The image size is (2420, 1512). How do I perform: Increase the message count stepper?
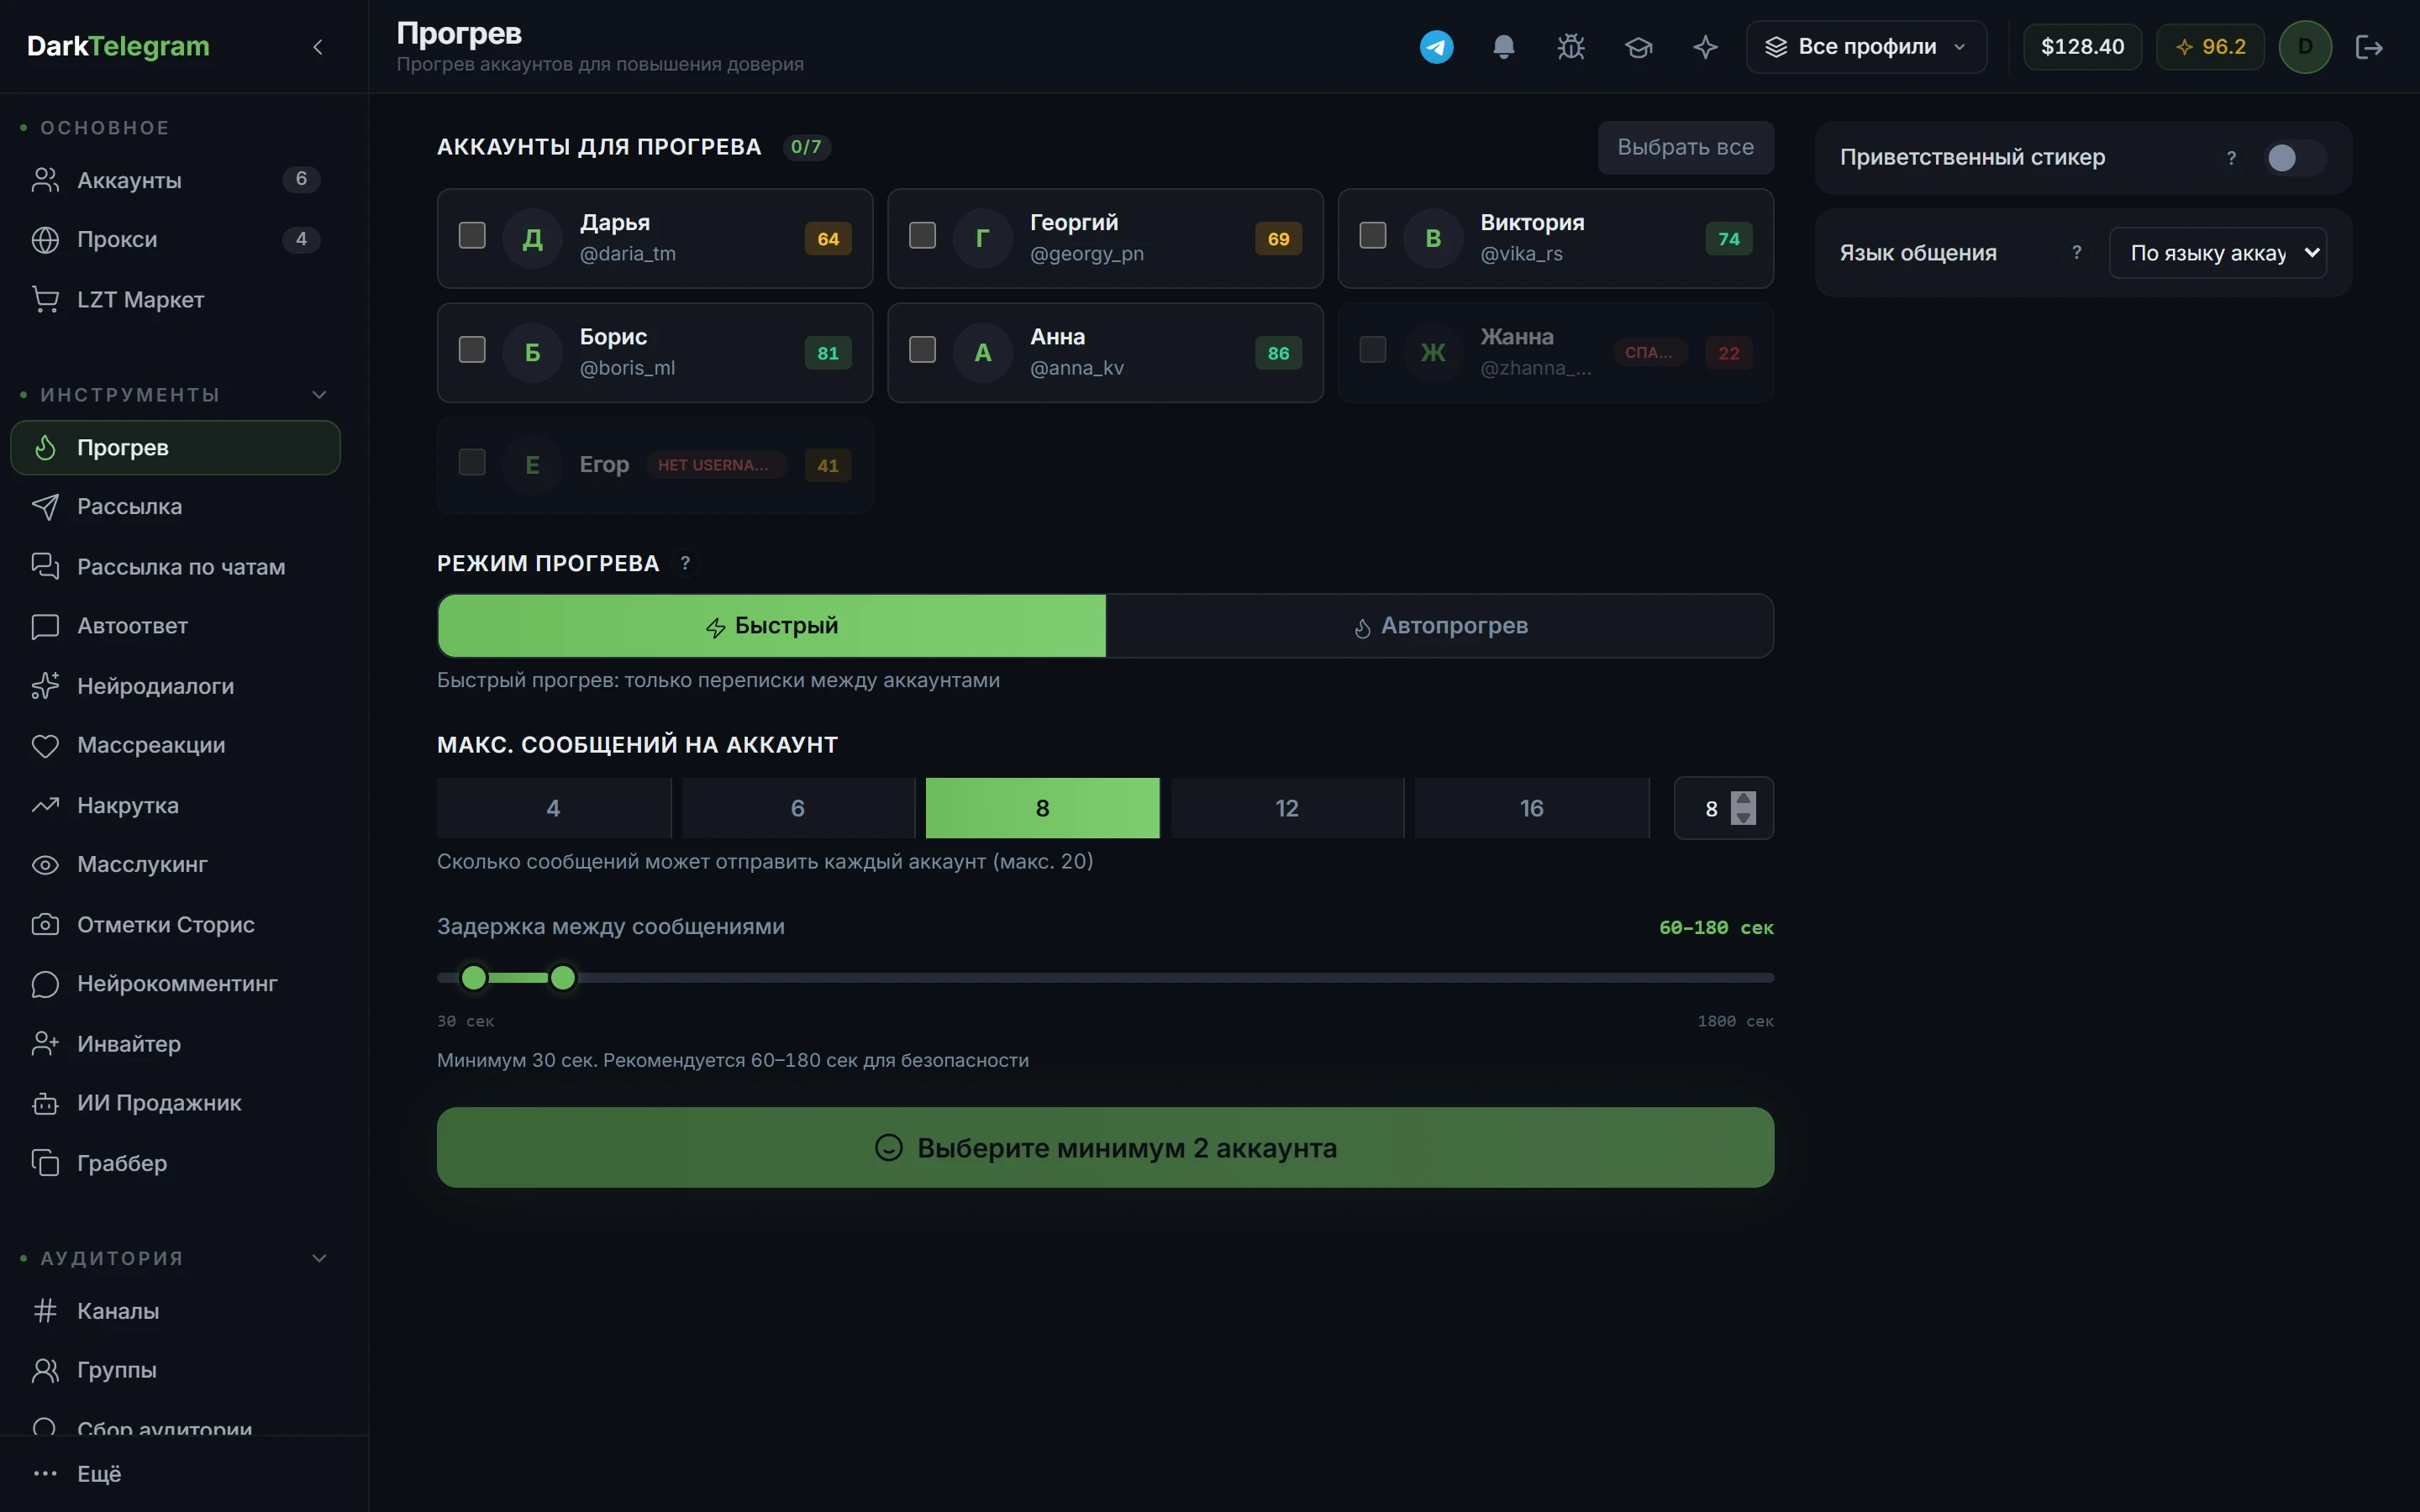[1743, 800]
